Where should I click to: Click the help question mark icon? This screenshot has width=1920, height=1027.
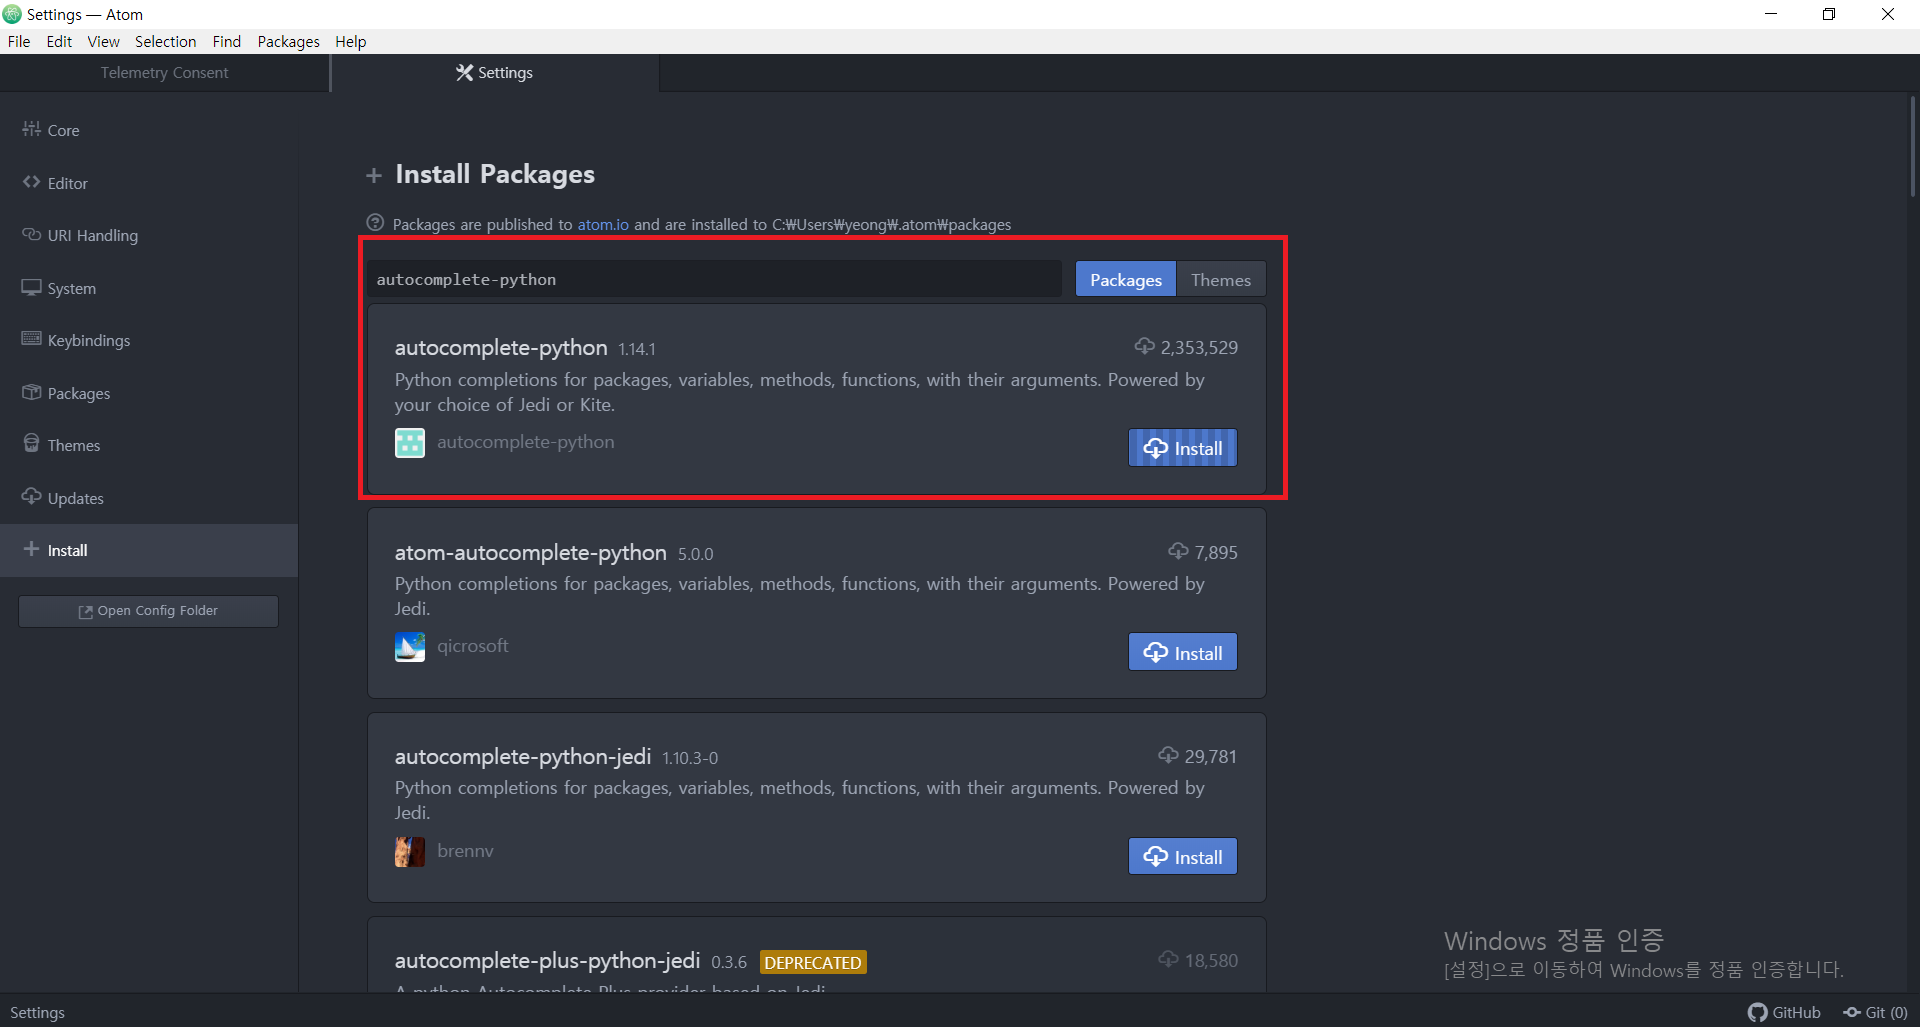tap(375, 223)
